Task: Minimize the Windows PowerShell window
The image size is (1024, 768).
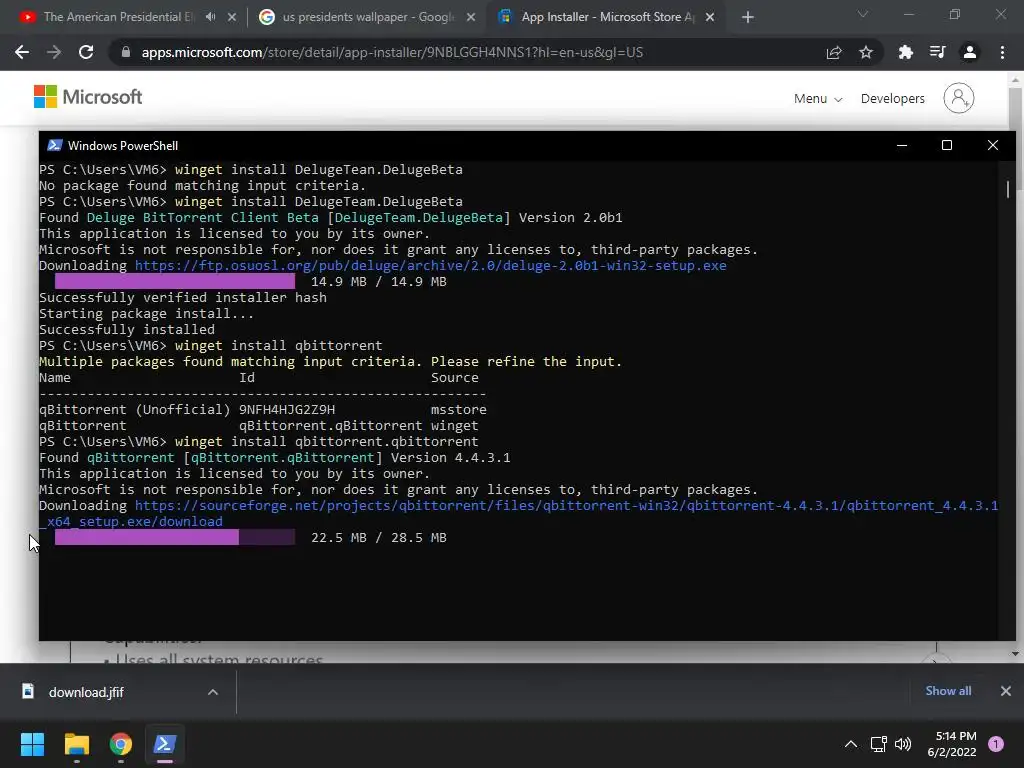Action: coord(902,145)
